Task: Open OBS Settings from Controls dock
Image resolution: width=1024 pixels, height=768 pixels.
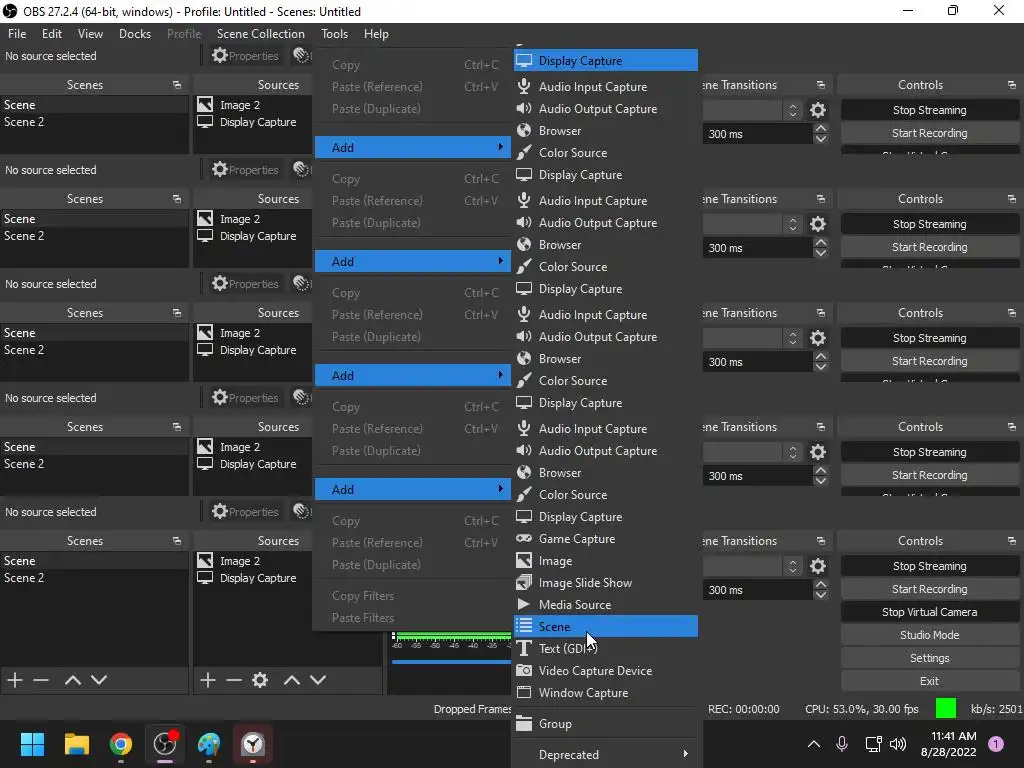Action: point(929,658)
